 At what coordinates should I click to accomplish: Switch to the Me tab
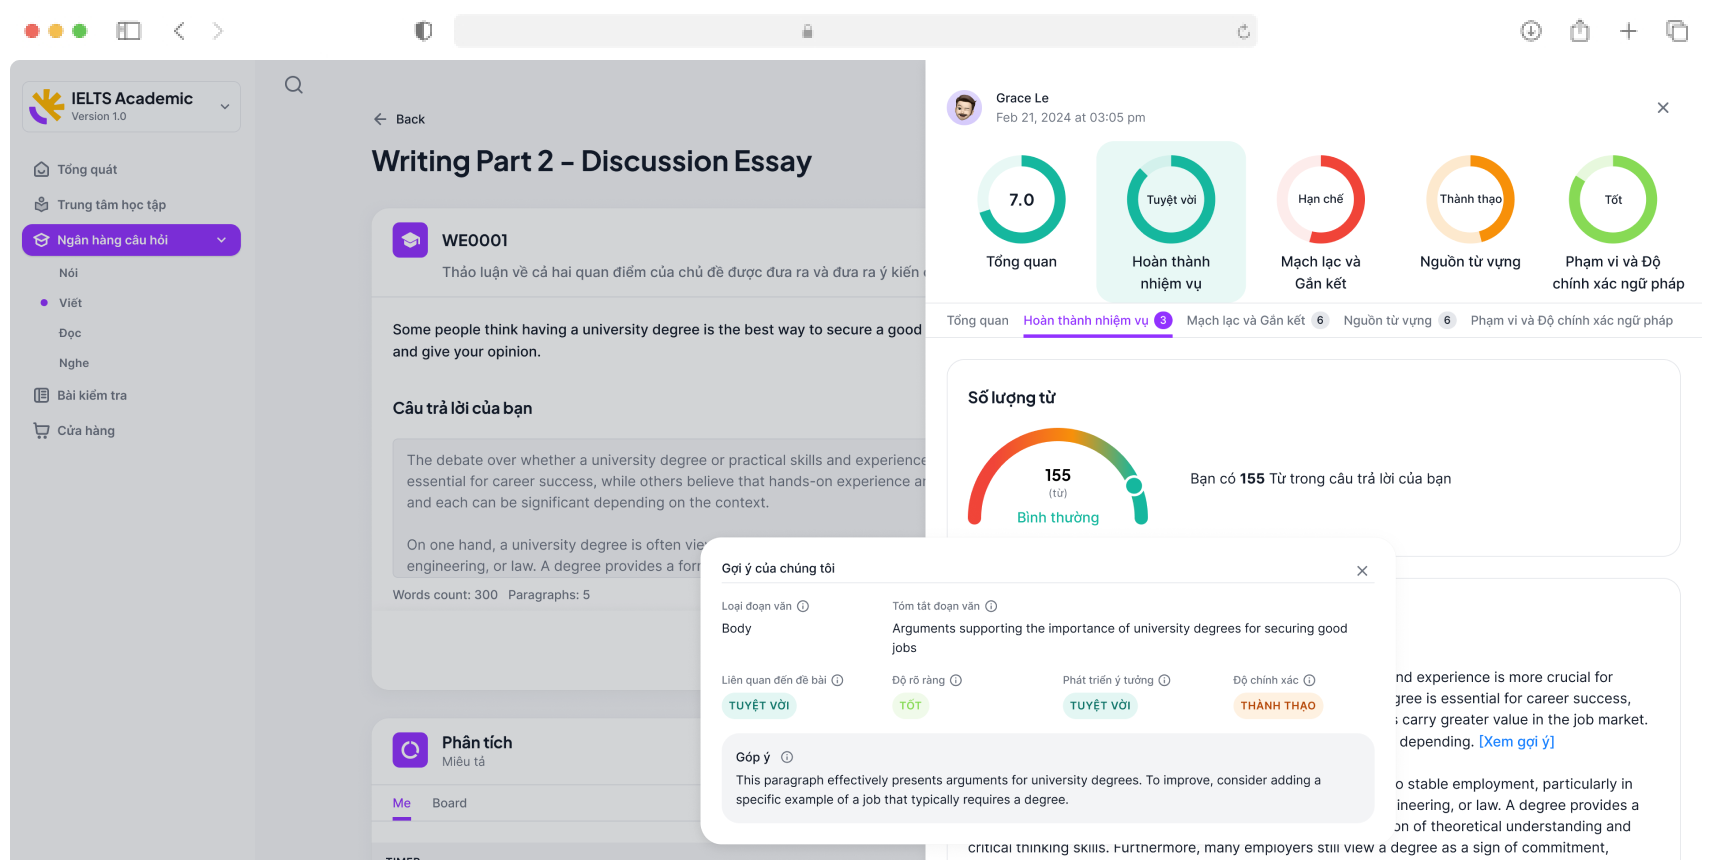click(402, 803)
